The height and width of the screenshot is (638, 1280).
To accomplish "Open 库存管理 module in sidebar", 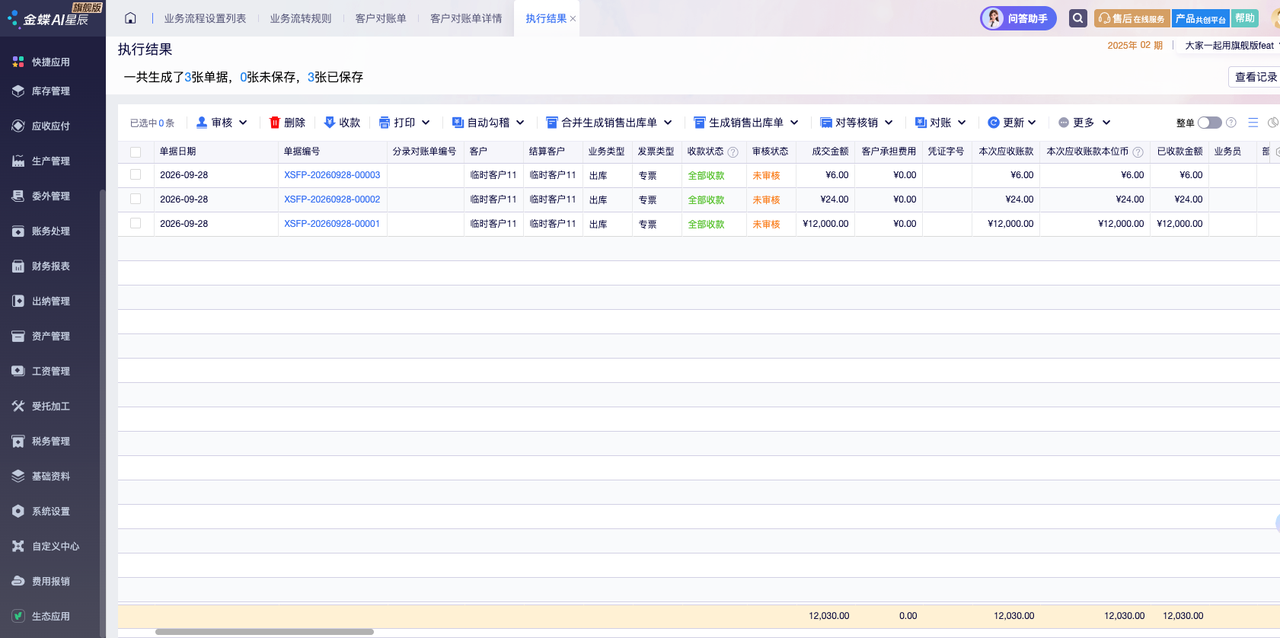I will pyautogui.click(x=40, y=91).
